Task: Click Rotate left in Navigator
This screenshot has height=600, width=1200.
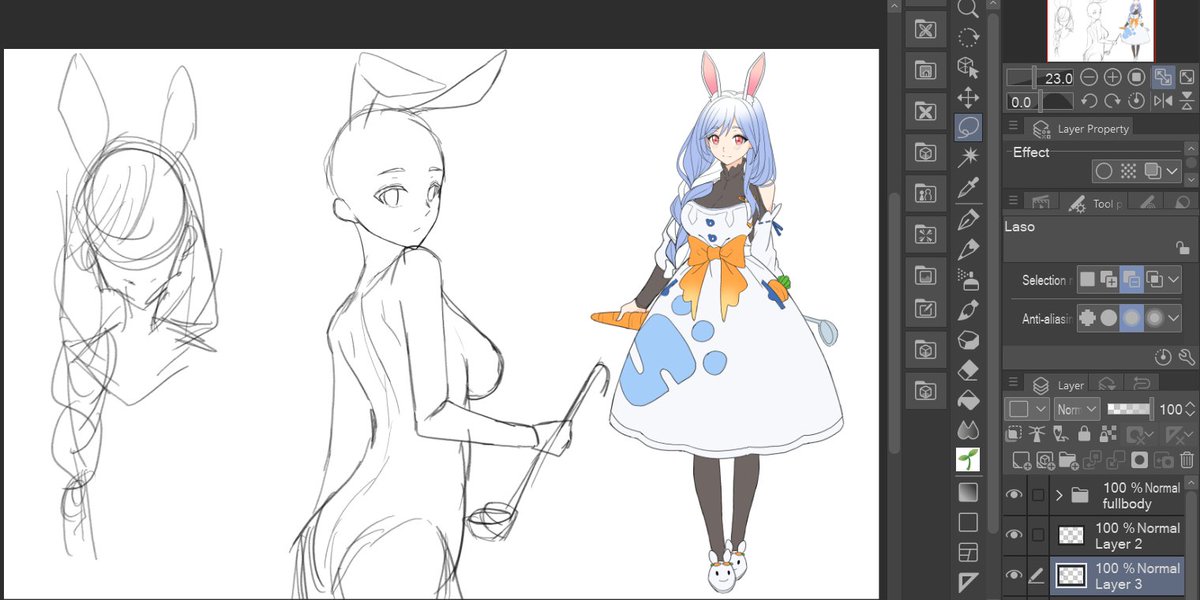Action: [1089, 101]
